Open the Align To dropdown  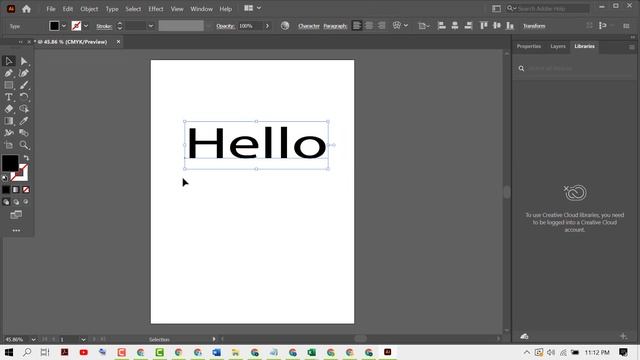click(424, 26)
